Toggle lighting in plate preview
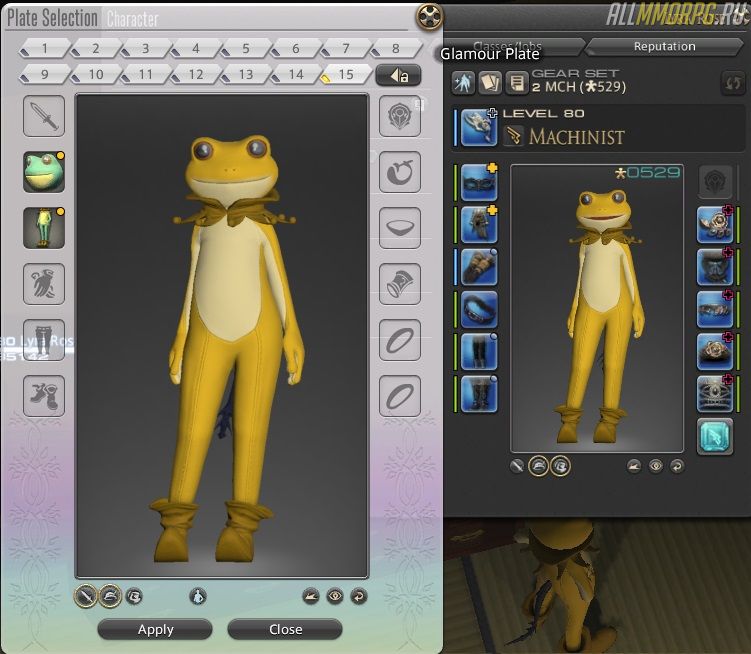Viewport: 751px width, 654px height. click(x=311, y=597)
